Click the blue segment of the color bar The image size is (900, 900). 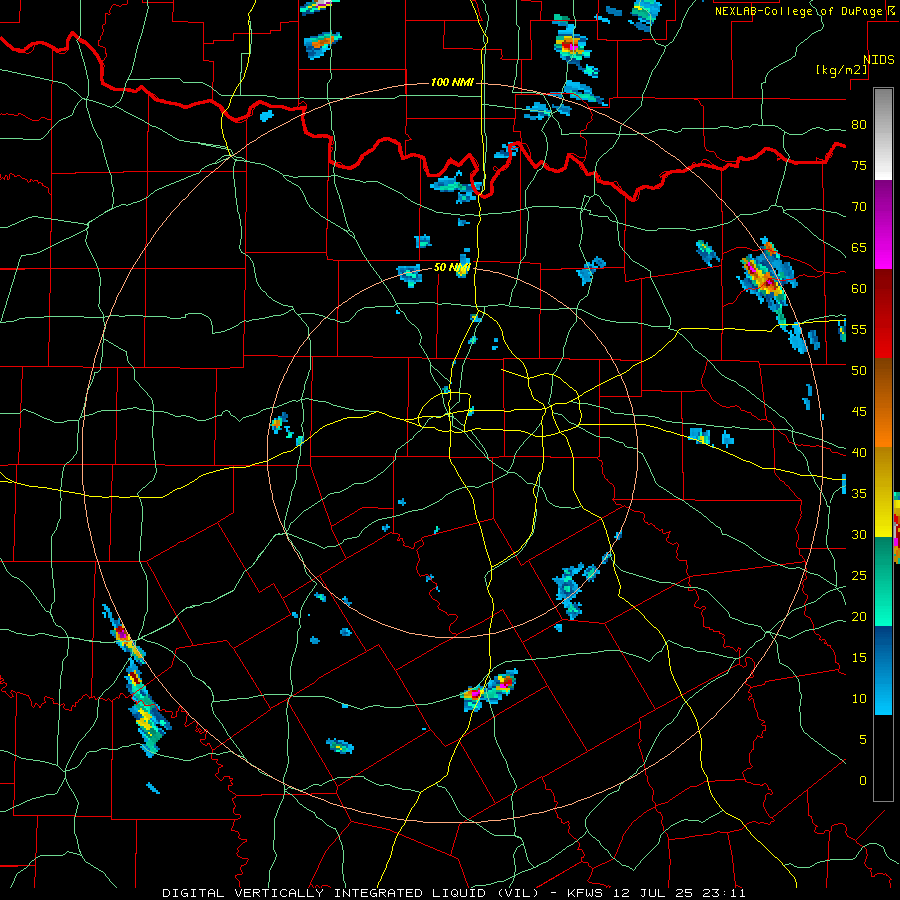883,670
